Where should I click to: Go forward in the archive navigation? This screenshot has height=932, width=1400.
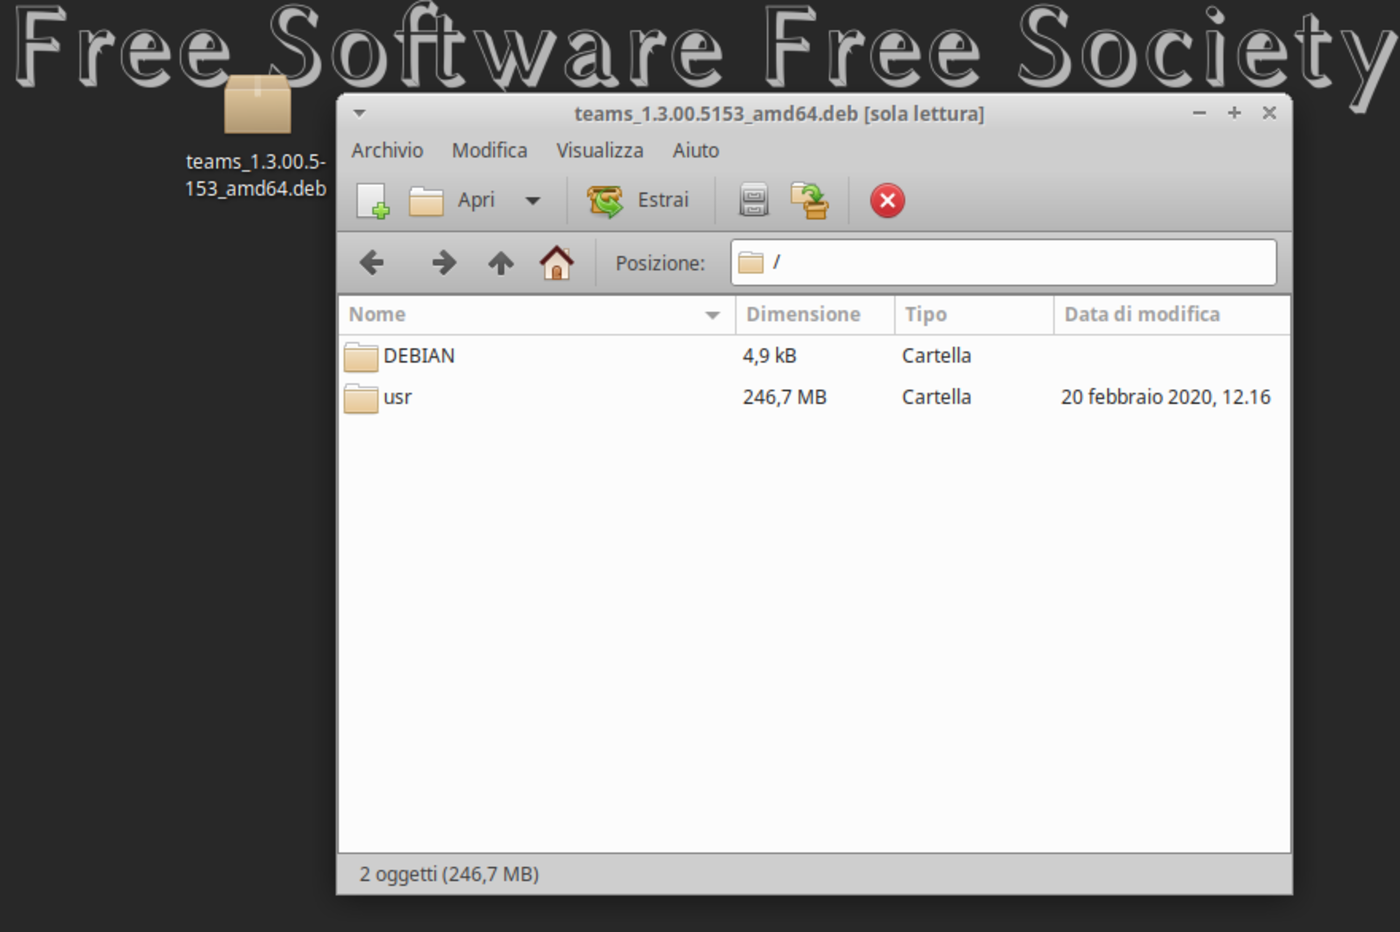pyautogui.click(x=442, y=262)
